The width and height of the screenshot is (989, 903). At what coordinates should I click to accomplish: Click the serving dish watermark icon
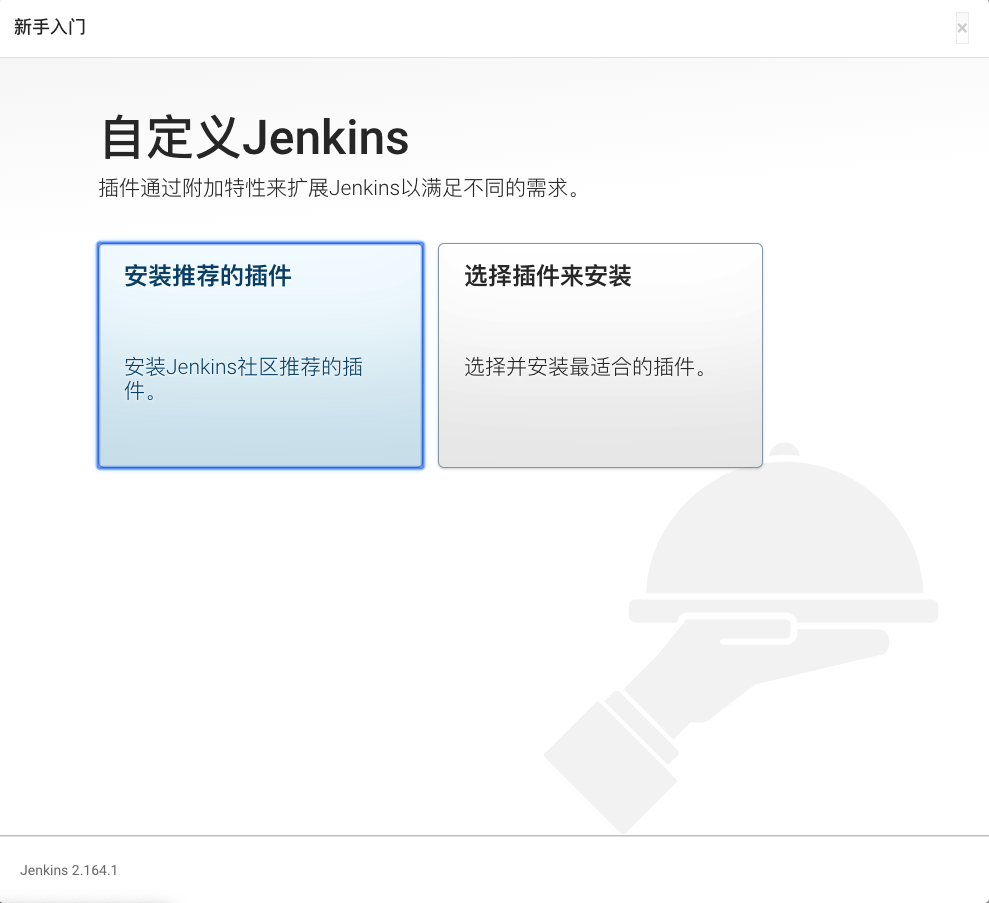click(x=780, y=620)
